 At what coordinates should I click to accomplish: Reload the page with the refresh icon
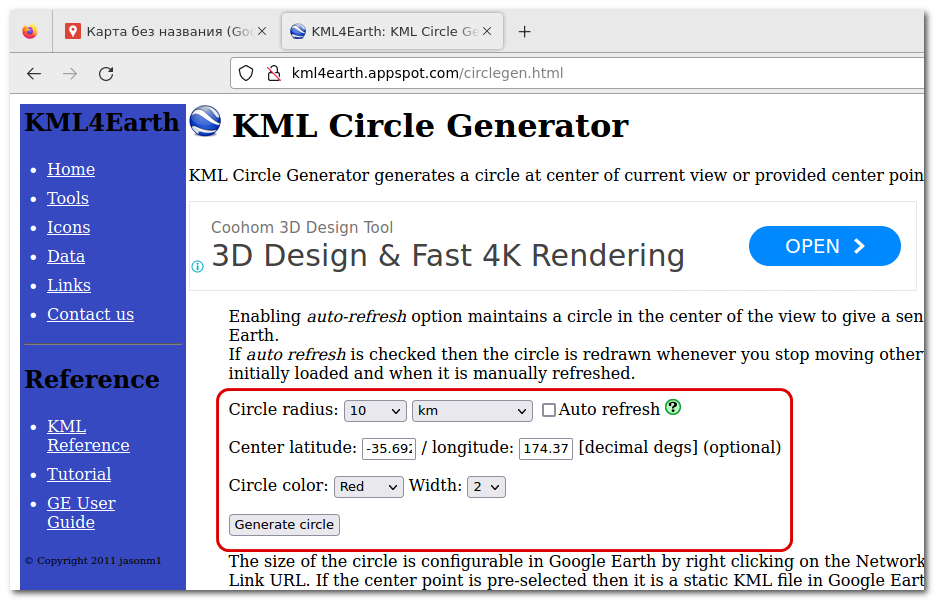tap(106, 73)
